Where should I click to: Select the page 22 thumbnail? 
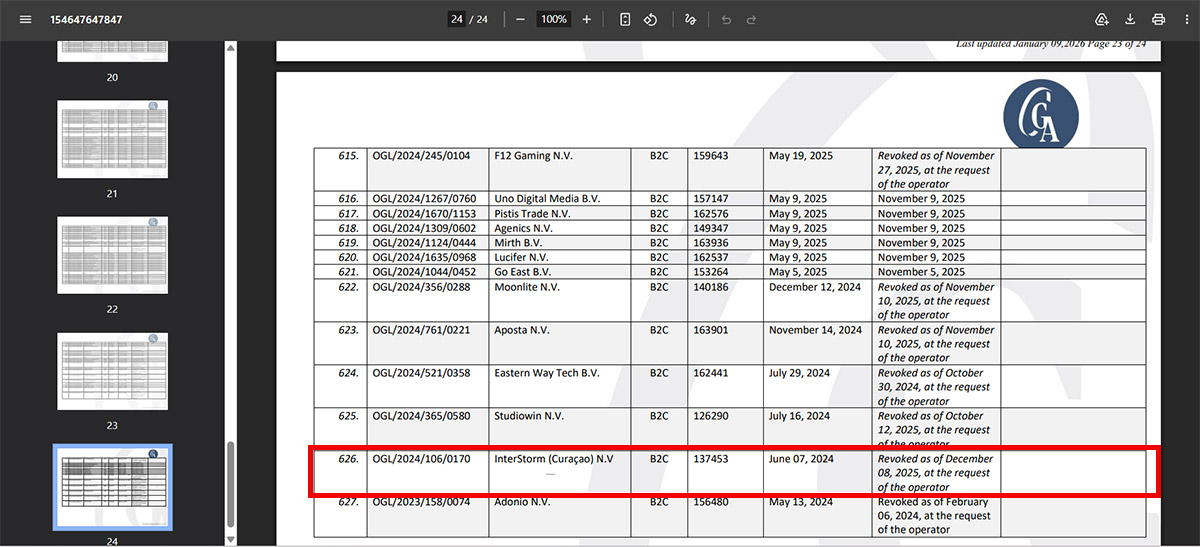pos(112,255)
